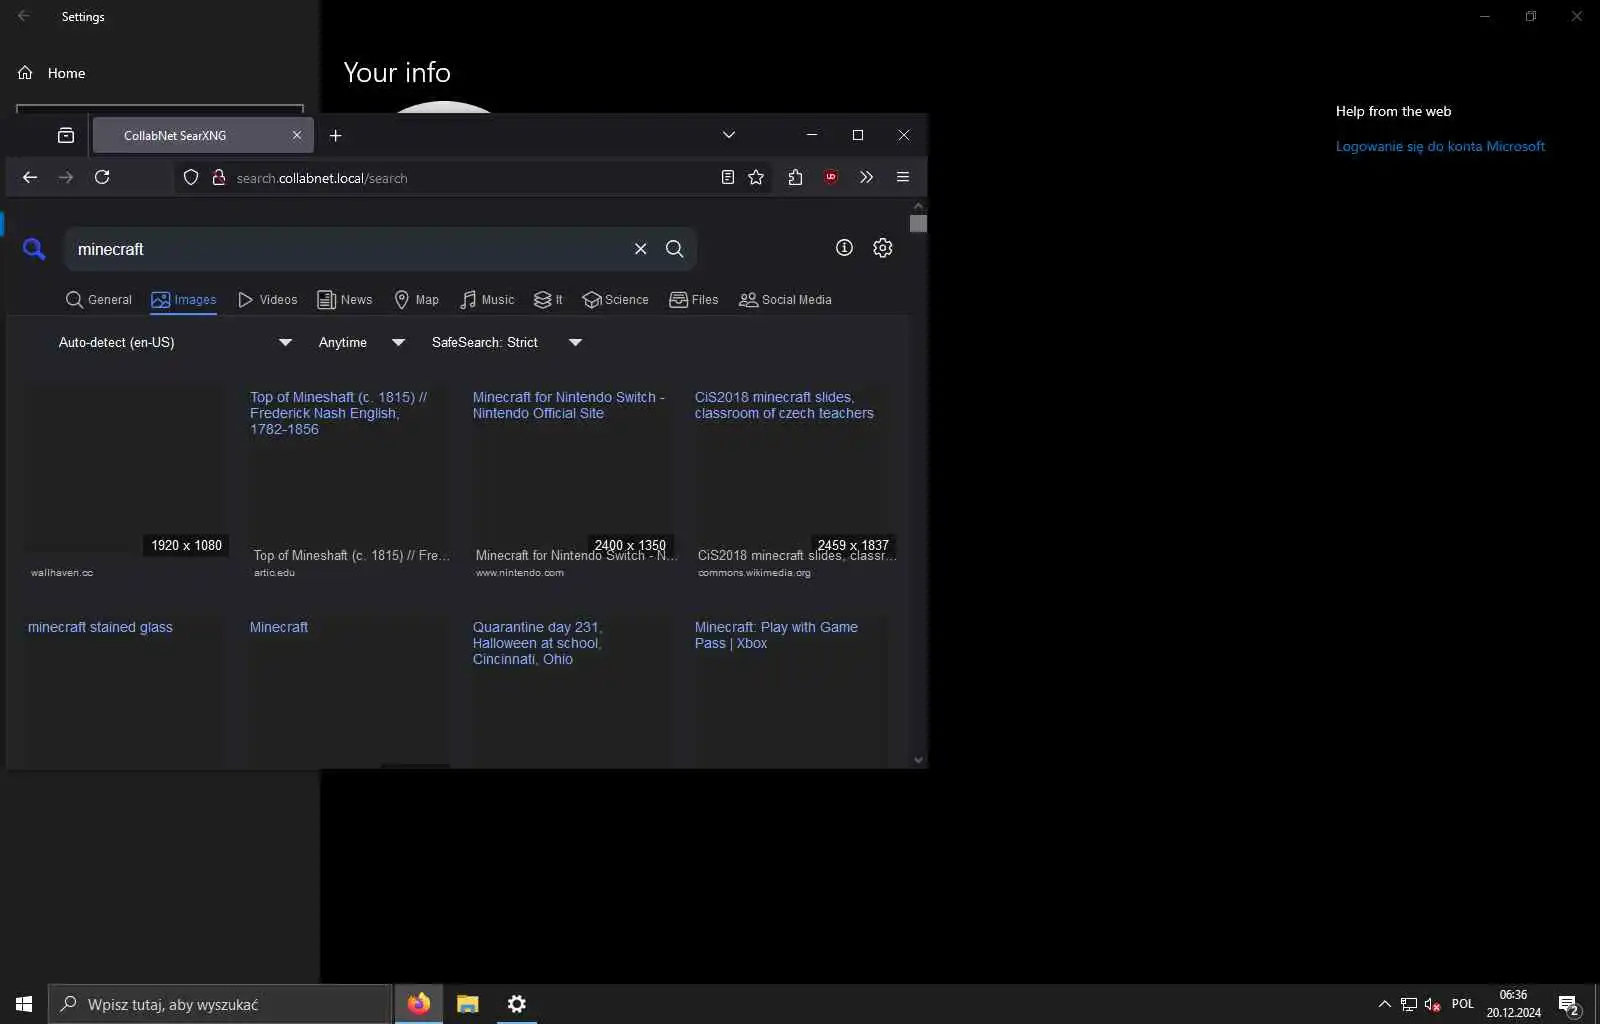Viewport: 1600px width, 1024px height.
Task: Switch to Music search category
Action: pos(488,300)
